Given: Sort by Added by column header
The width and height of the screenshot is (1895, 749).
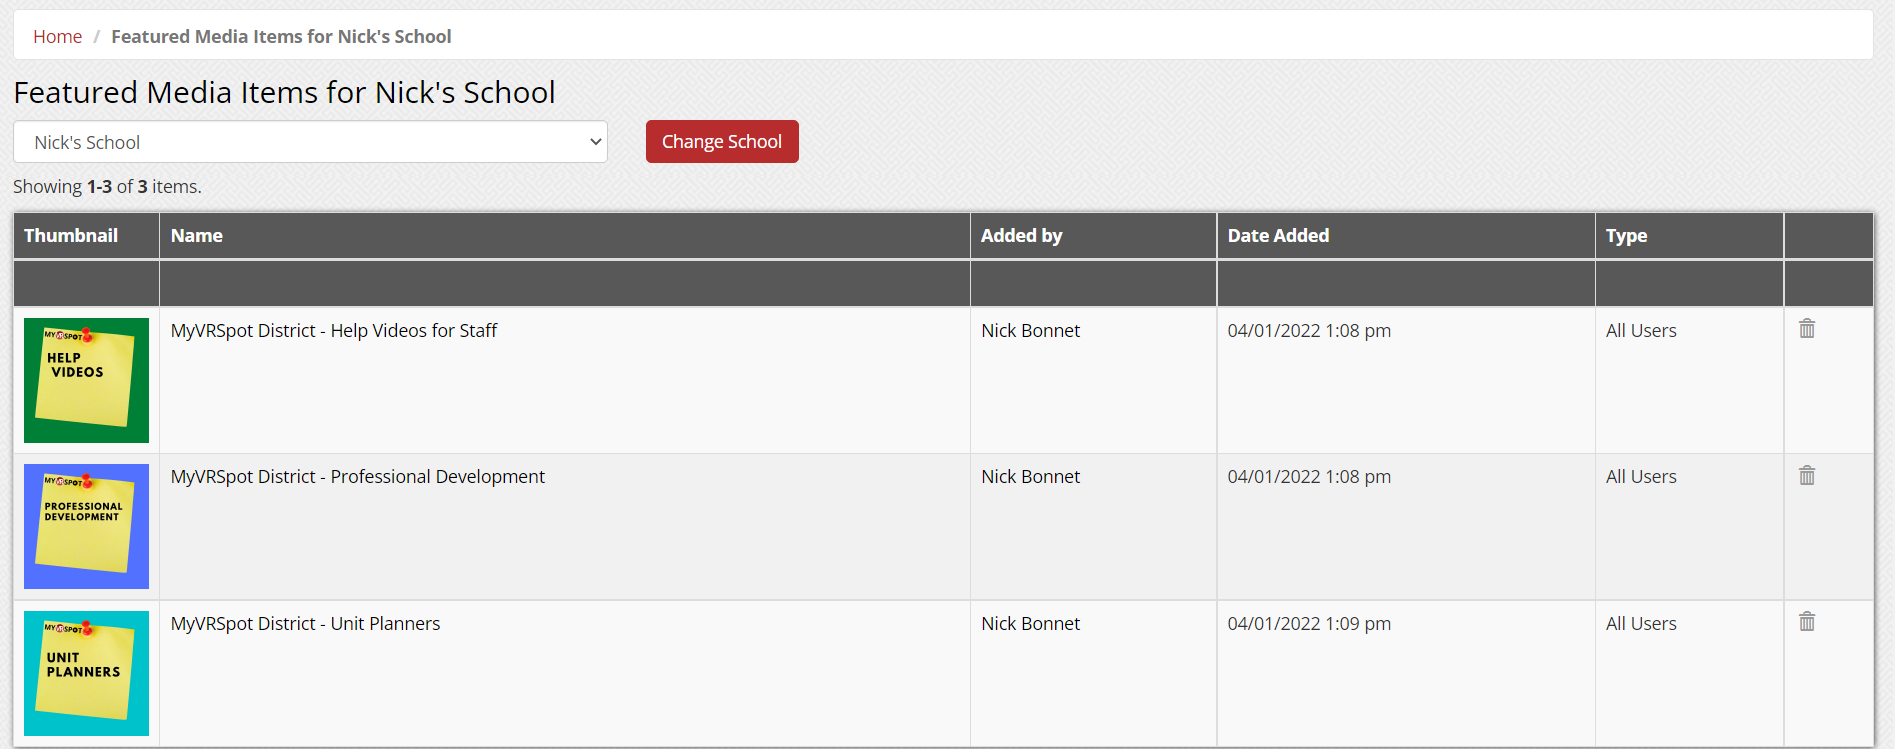Looking at the screenshot, I should (1021, 236).
